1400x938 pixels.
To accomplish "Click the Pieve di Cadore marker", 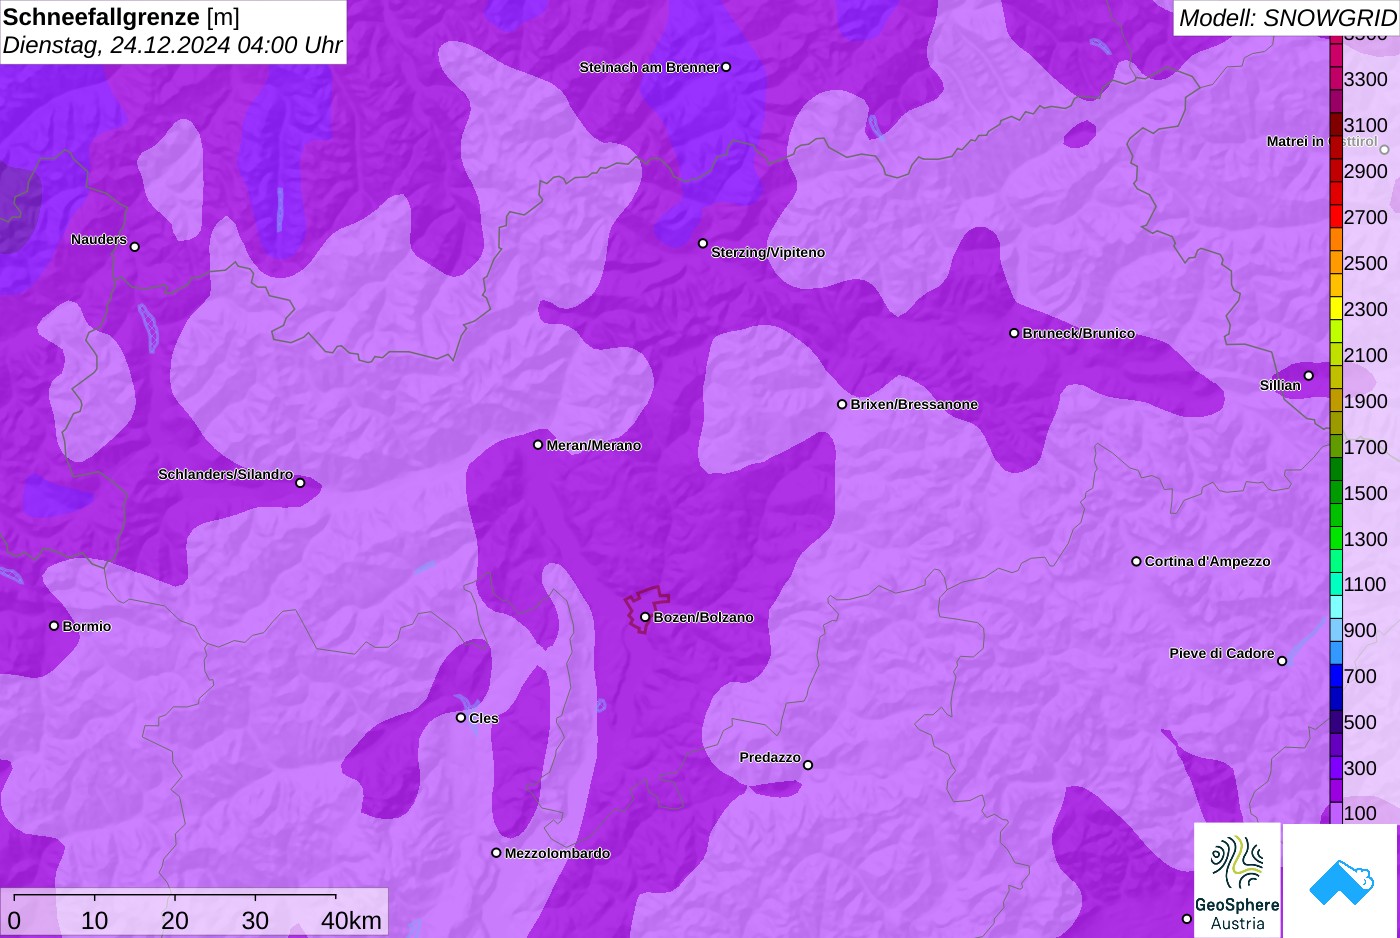I will point(1282,661).
